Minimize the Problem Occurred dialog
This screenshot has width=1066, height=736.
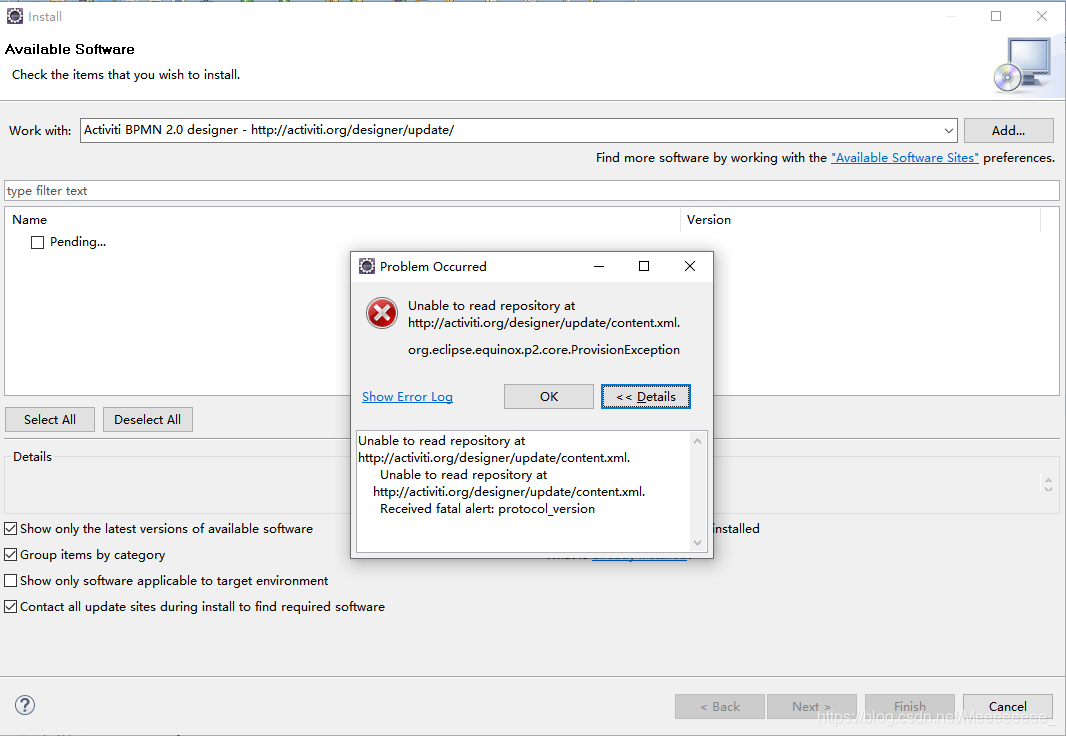[x=599, y=266]
